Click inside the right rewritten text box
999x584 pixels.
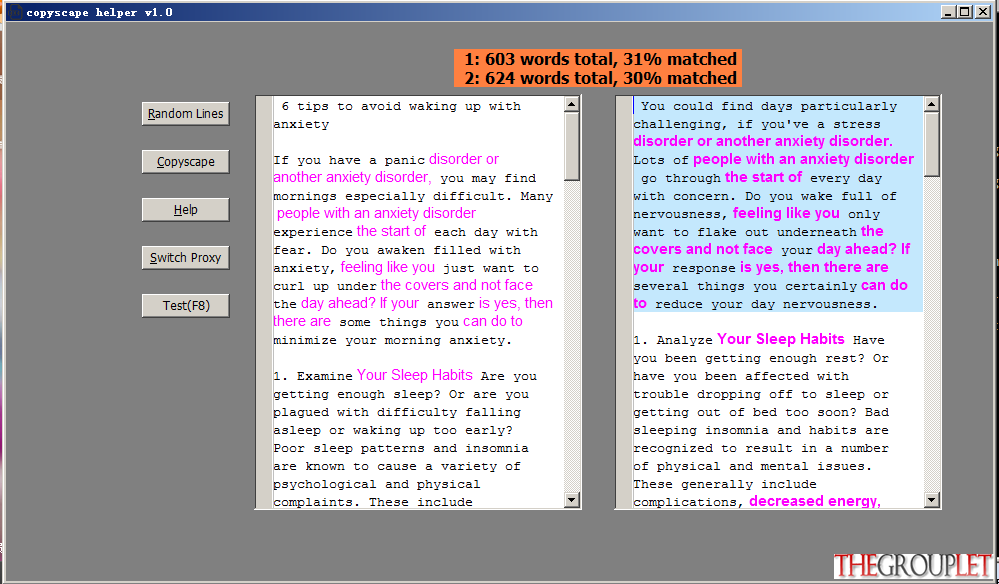[778, 303]
